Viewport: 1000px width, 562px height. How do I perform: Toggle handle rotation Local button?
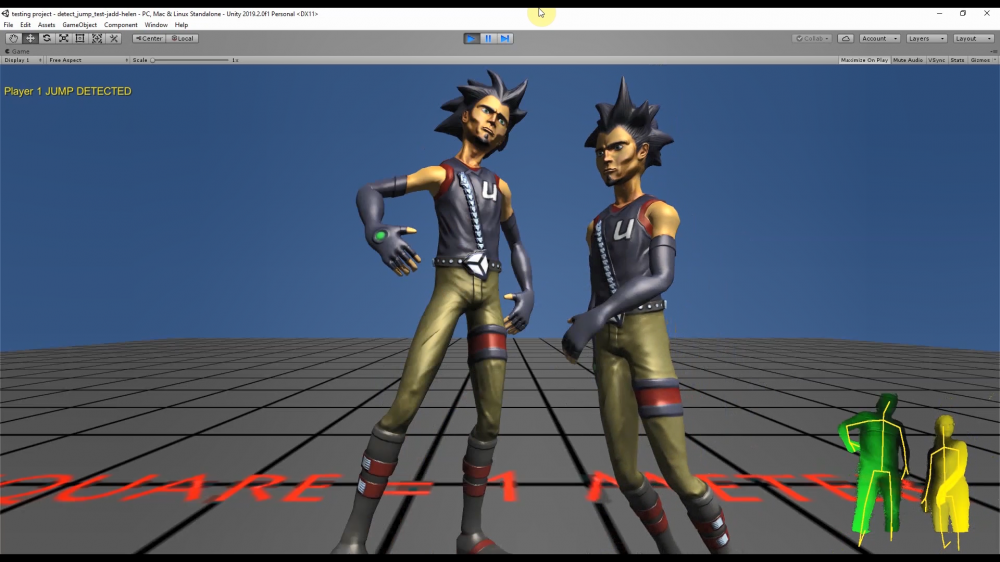tap(182, 38)
